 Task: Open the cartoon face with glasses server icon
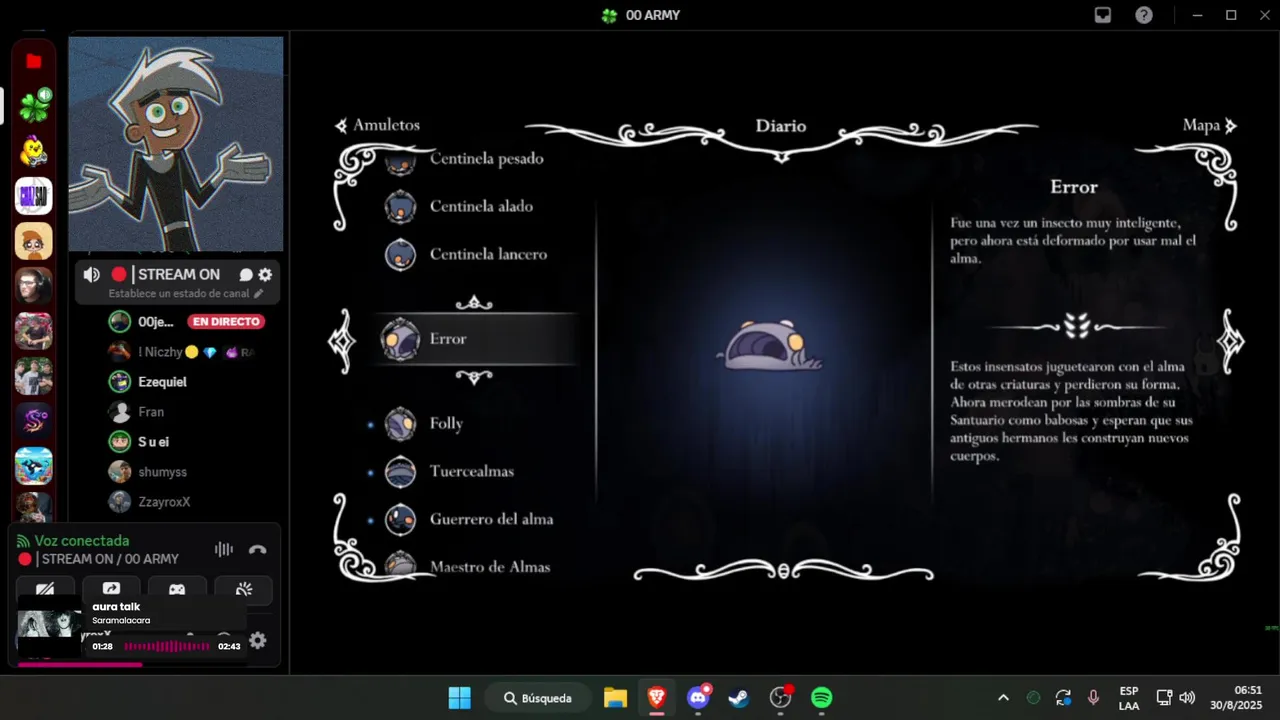(x=33, y=241)
